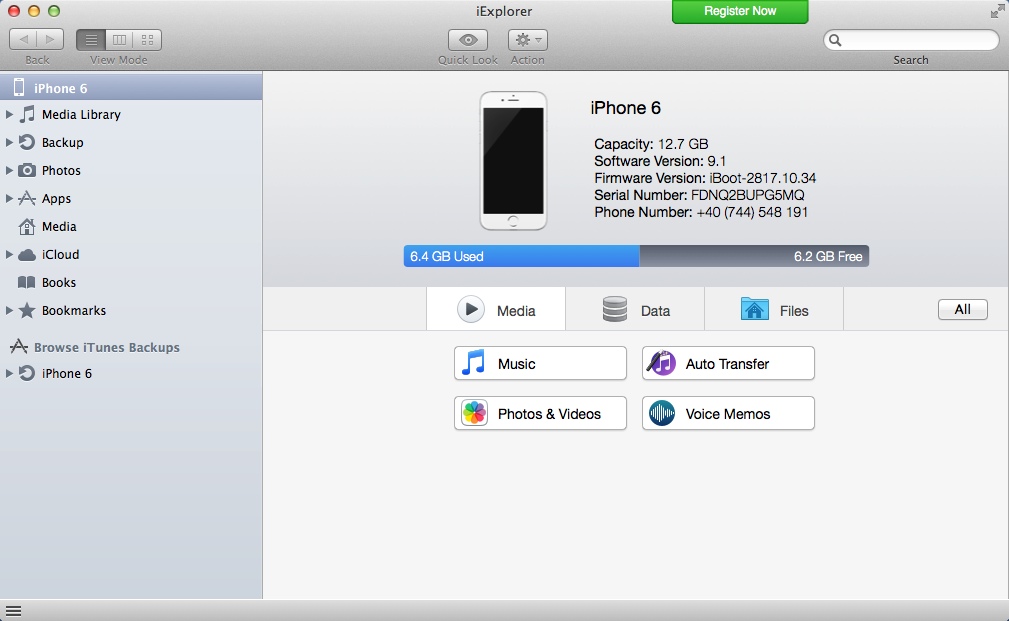The height and width of the screenshot is (621, 1009).
Task: Select the Files tab
Action: tap(774, 310)
